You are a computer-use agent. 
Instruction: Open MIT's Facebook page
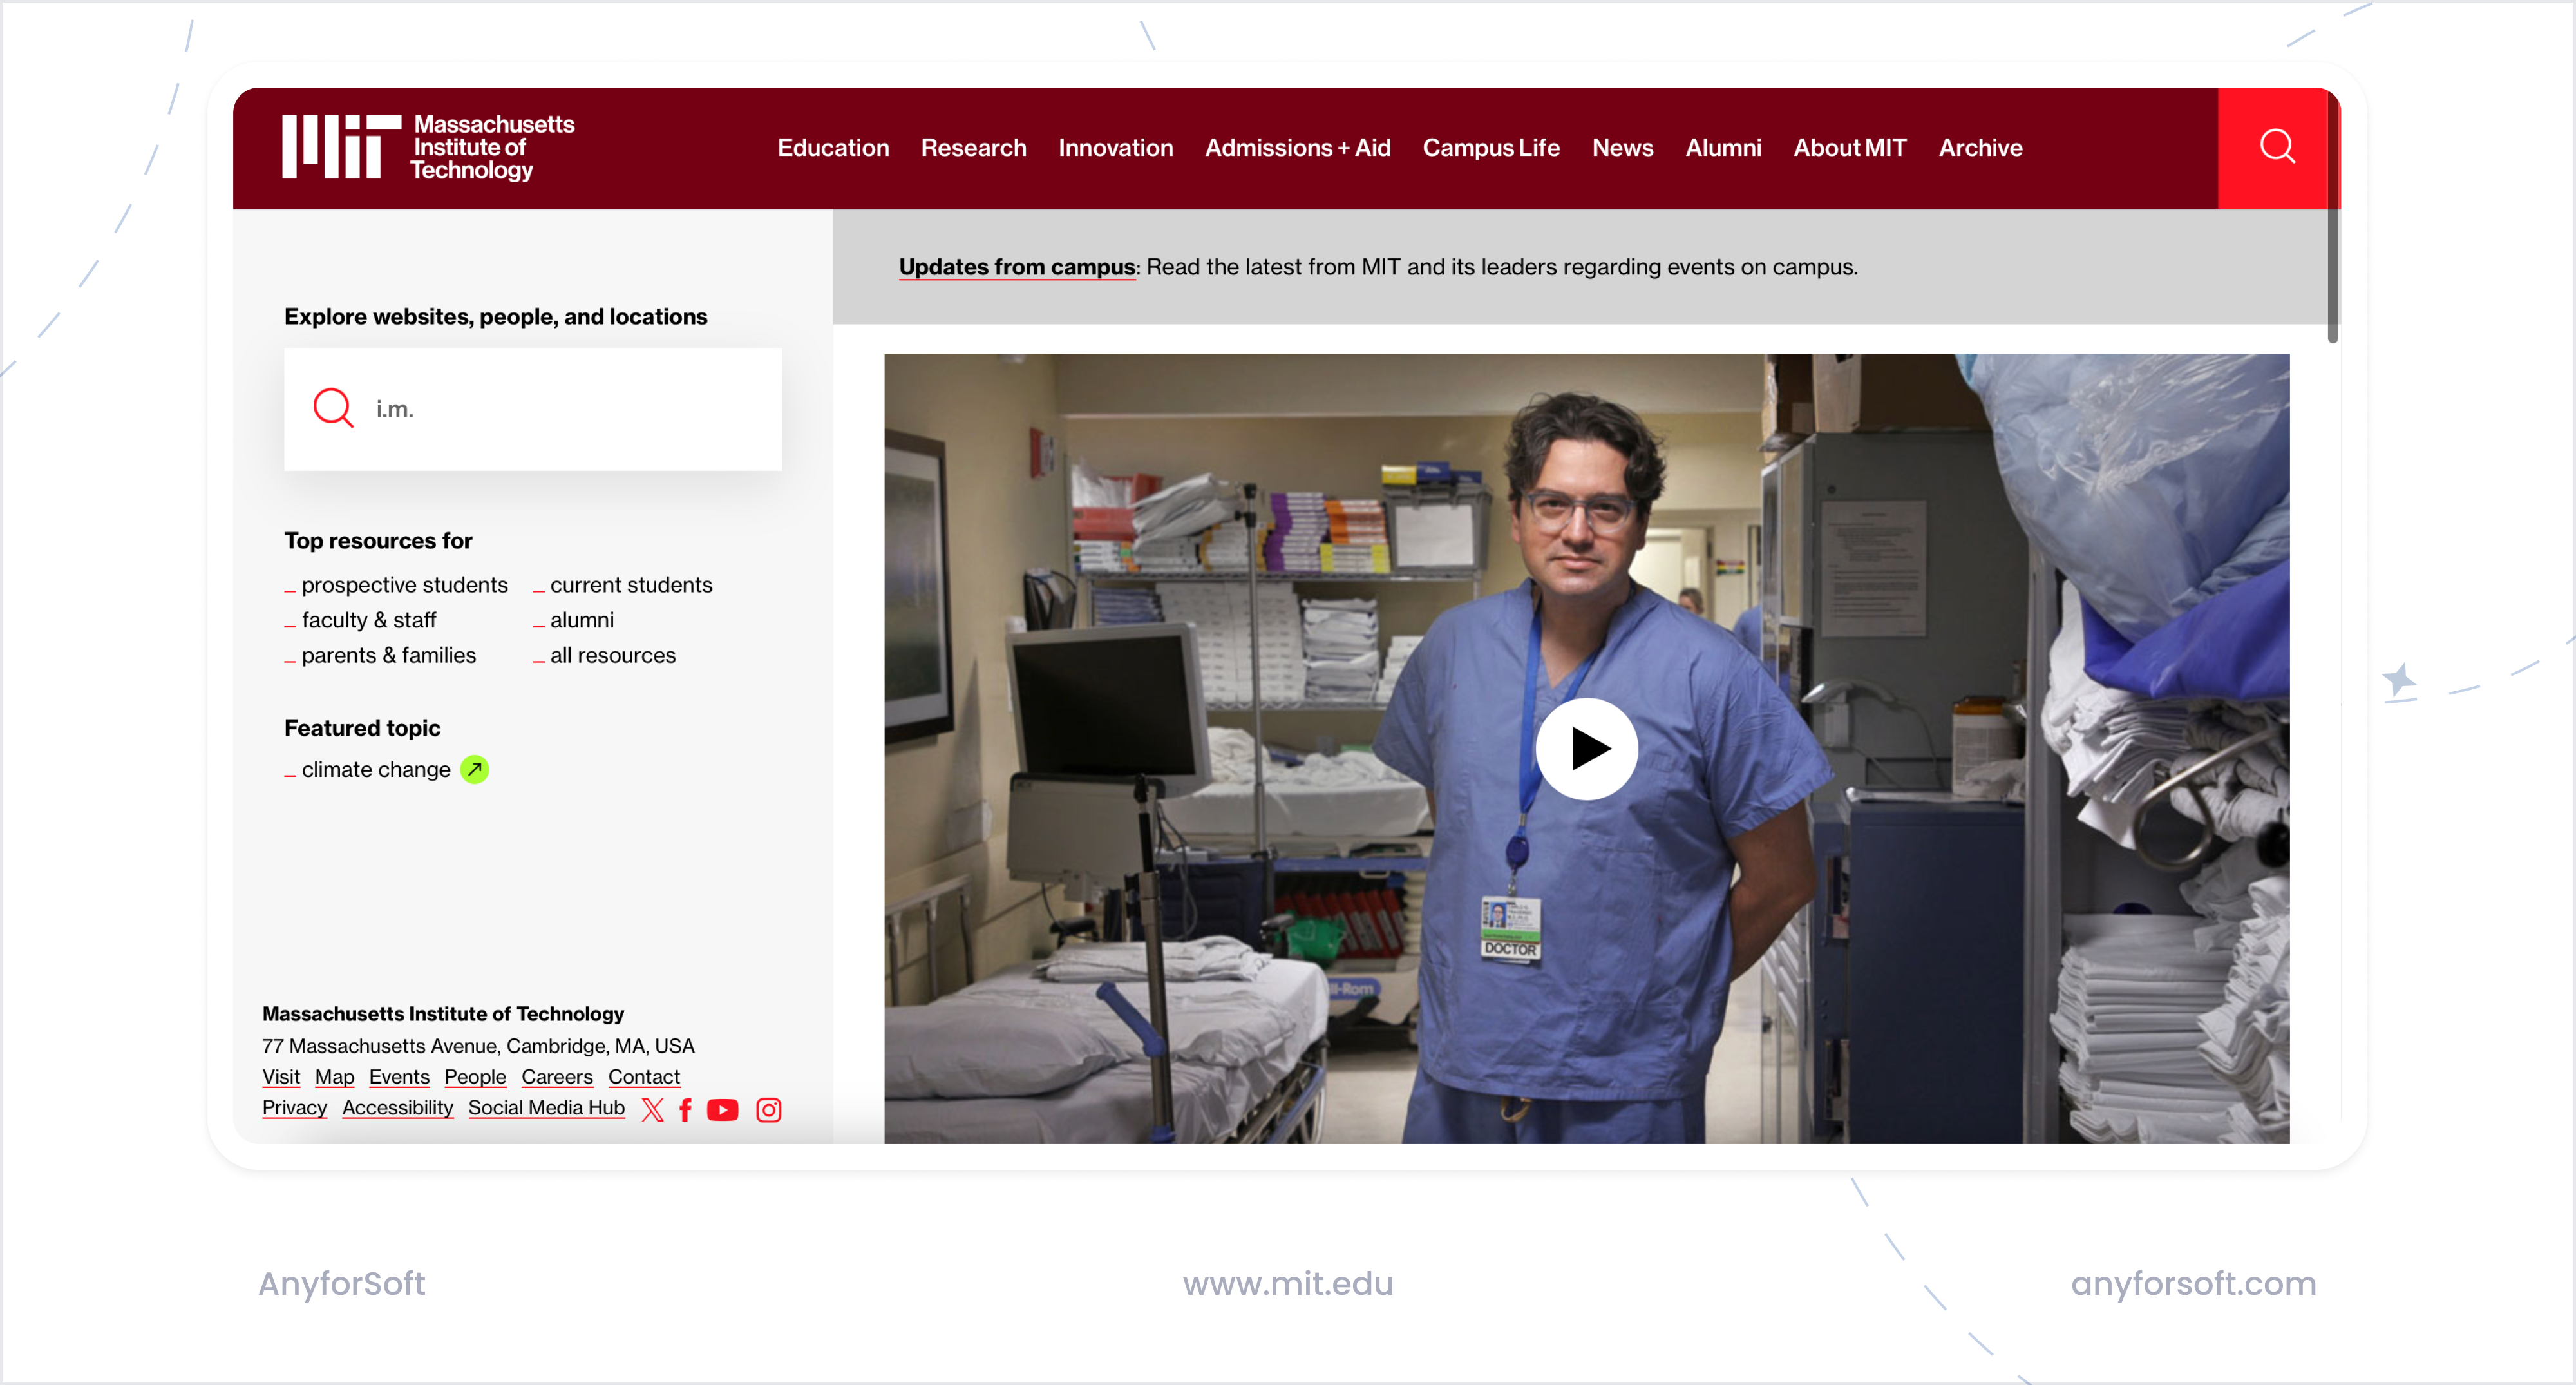click(686, 1109)
